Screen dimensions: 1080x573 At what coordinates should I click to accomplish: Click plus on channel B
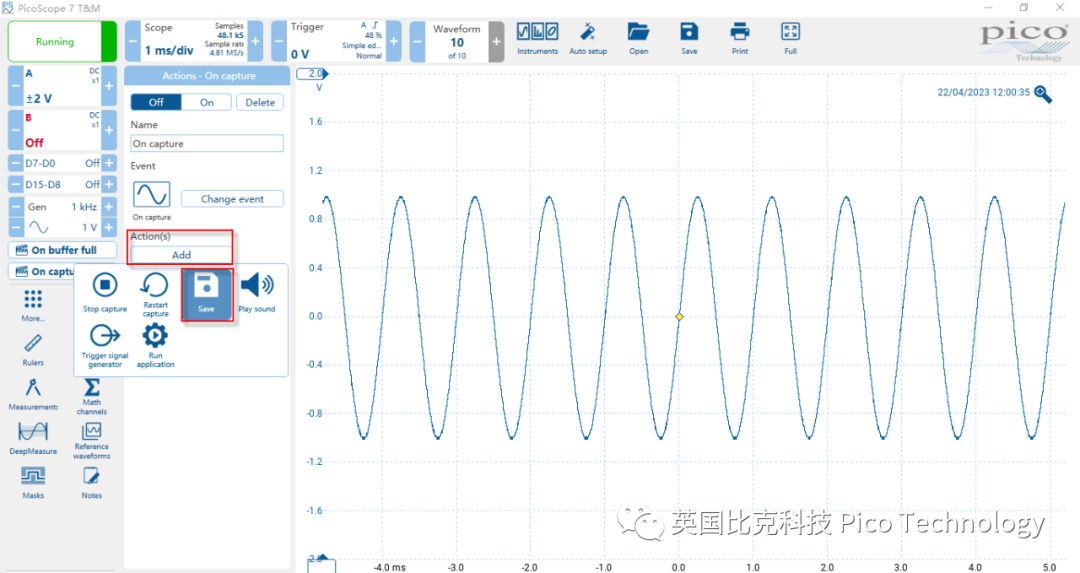109,130
